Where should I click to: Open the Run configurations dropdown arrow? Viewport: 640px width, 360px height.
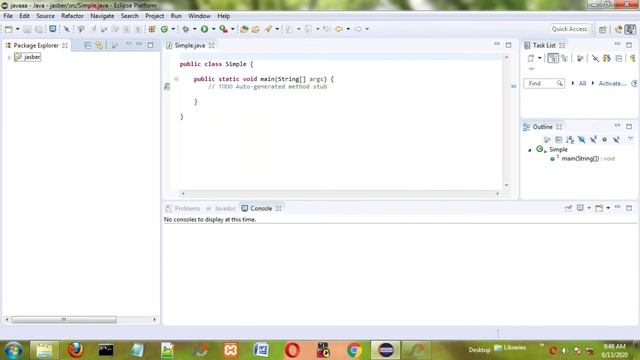pos(213,29)
